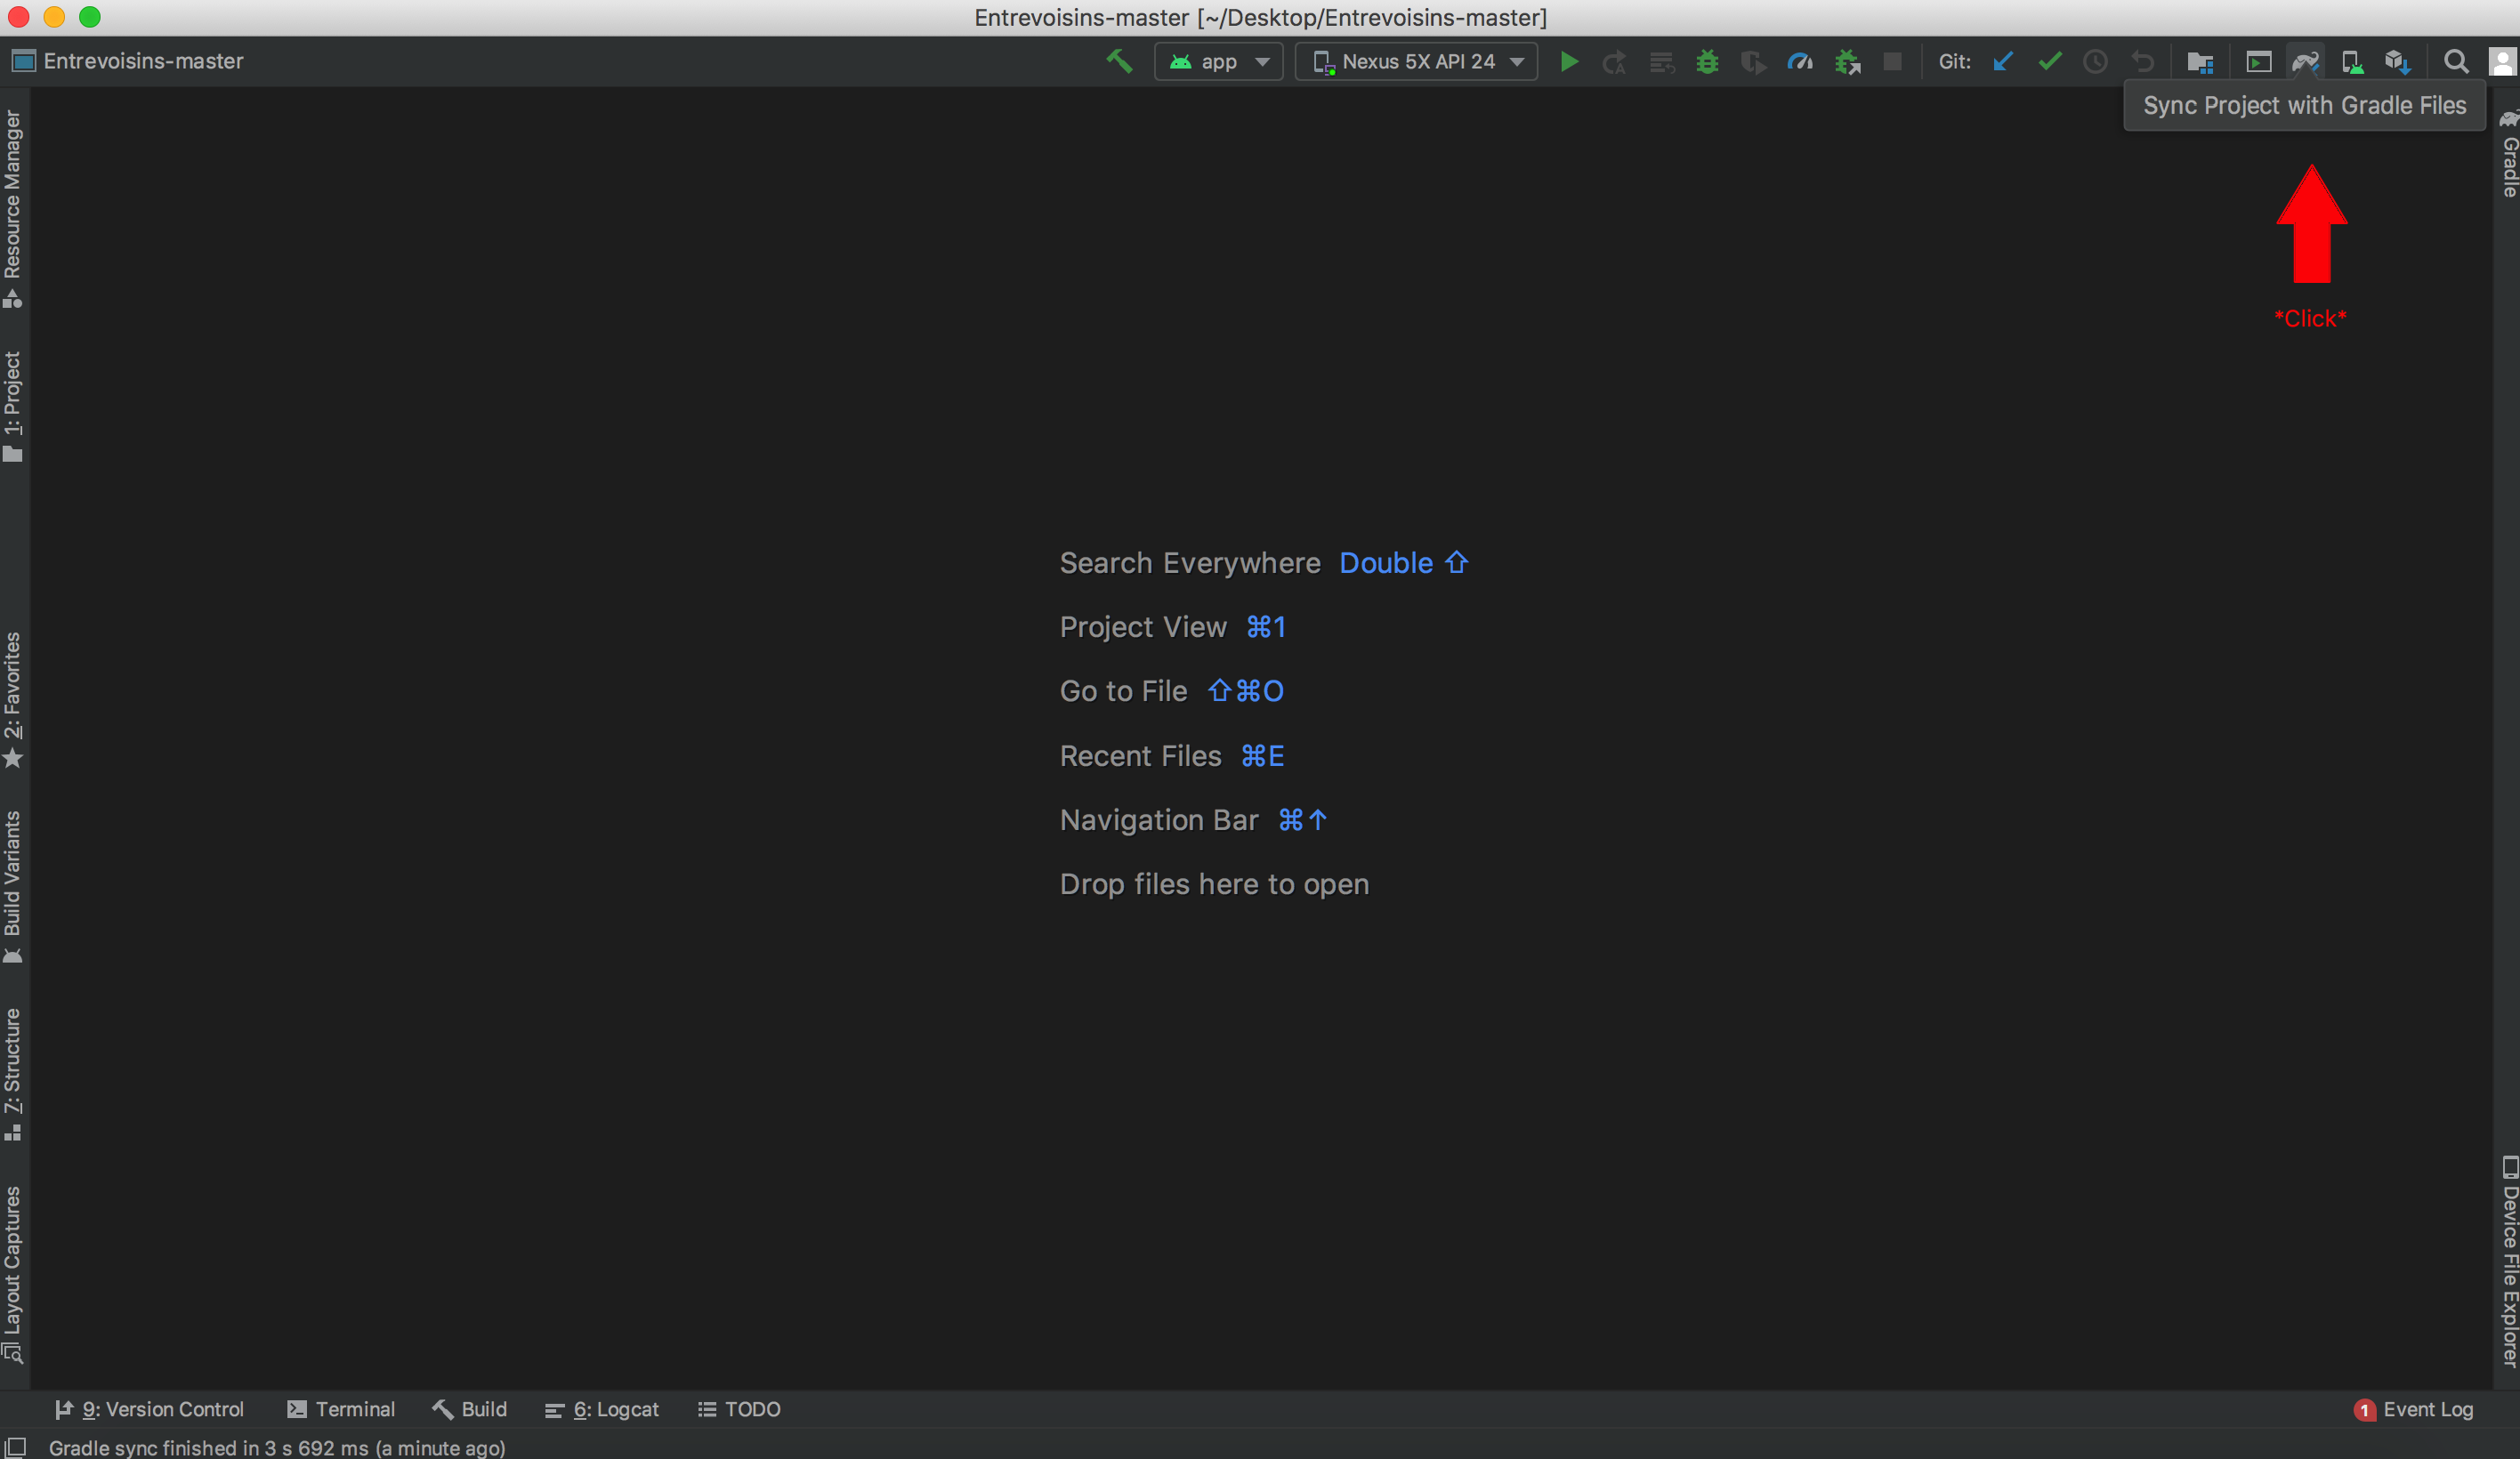Profile the app with the speedometer icon

tap(1799, 61)
